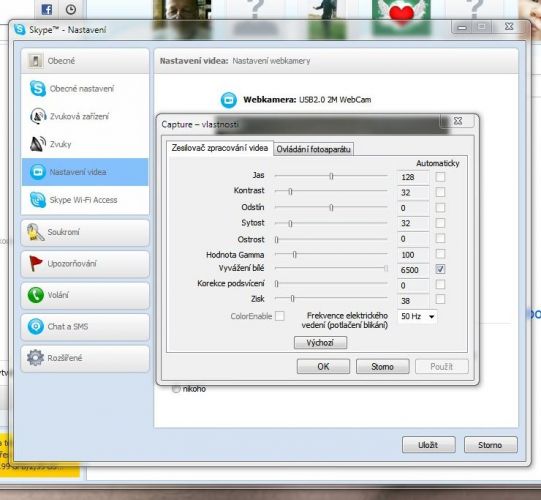Enable automatic Sytost checkbox
Image resolution: width=541 pixels, height=500 pixels.
tap(440, 223)
